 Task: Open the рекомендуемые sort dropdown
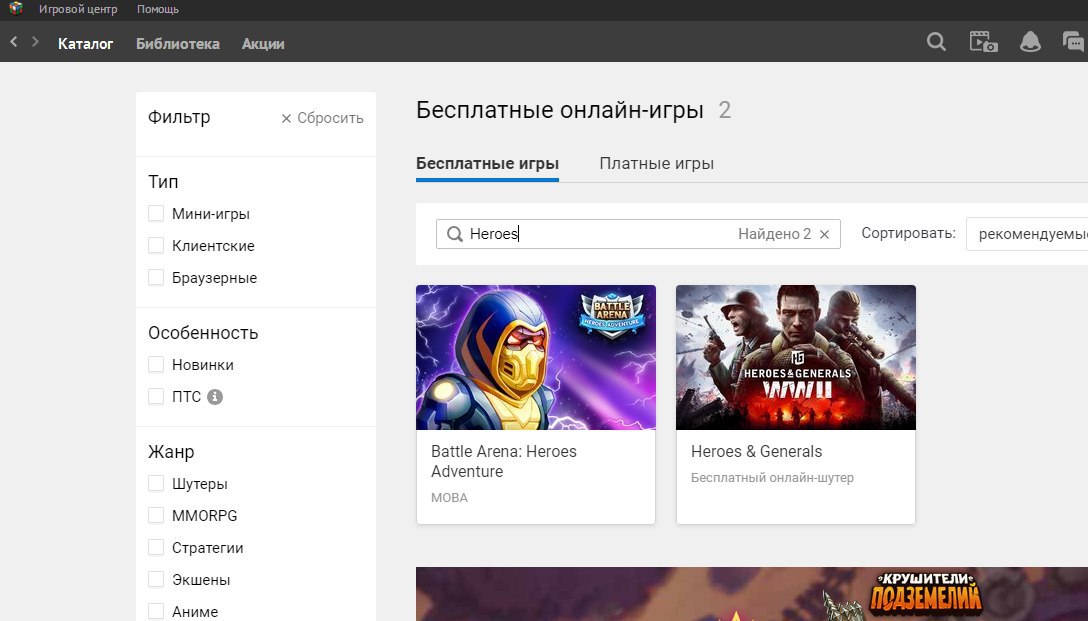tap(1027, 235)
